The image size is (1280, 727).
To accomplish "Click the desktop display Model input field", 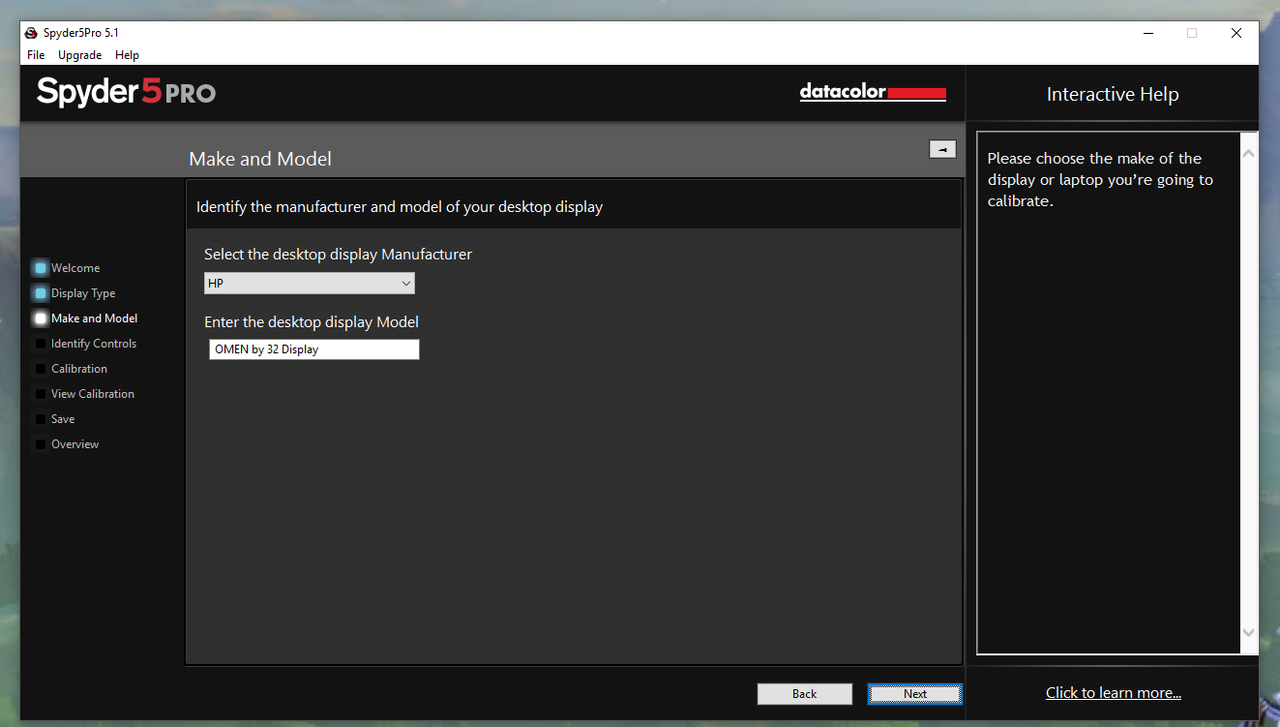I will pyautogui.click(x=314, y=349).
